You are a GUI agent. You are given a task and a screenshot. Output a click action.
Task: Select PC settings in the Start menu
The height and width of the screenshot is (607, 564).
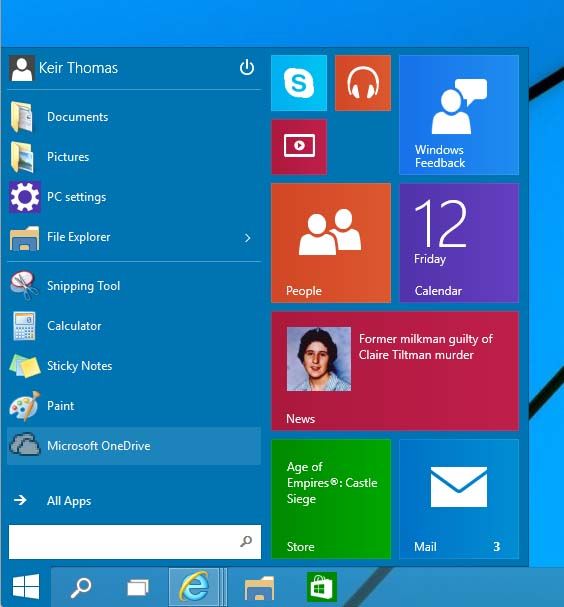134,197
